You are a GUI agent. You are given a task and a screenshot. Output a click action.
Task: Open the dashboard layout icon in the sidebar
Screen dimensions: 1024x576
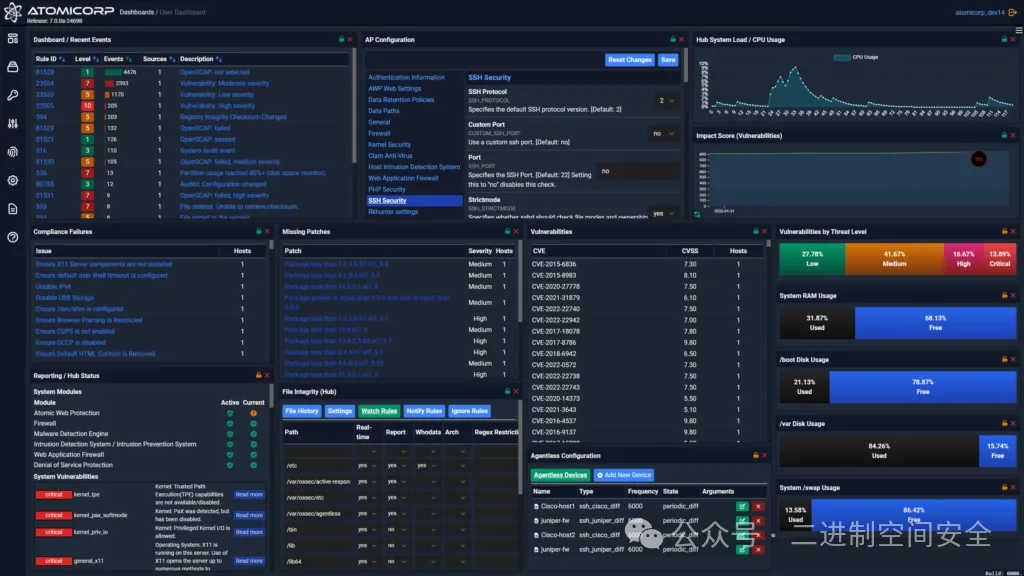coord(12,40)
